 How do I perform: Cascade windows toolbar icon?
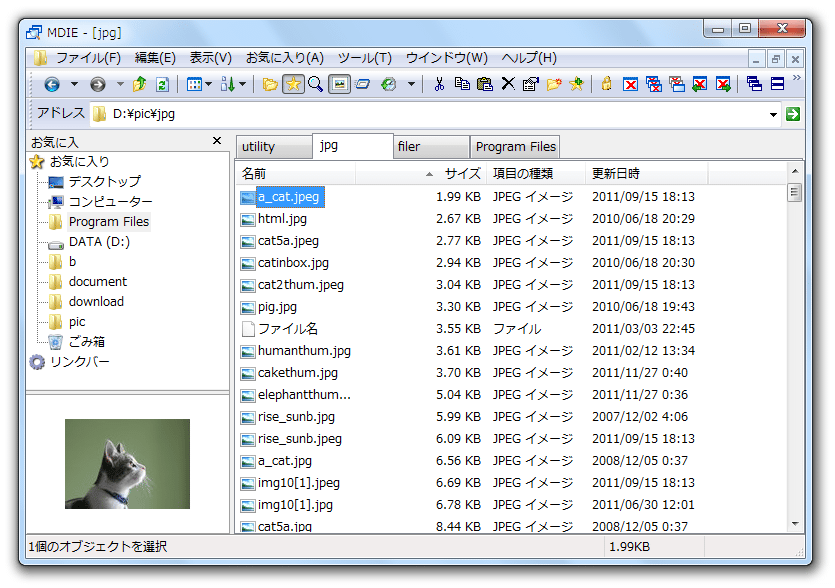point(754,84)
